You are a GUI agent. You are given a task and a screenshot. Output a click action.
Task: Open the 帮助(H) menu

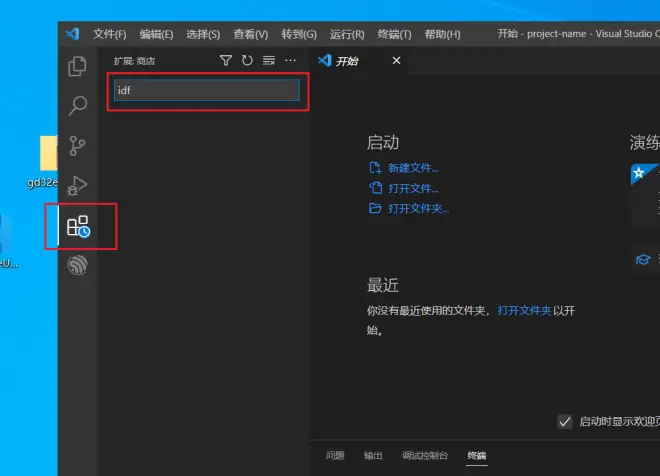pyautogui.click(x=442, y=34)
